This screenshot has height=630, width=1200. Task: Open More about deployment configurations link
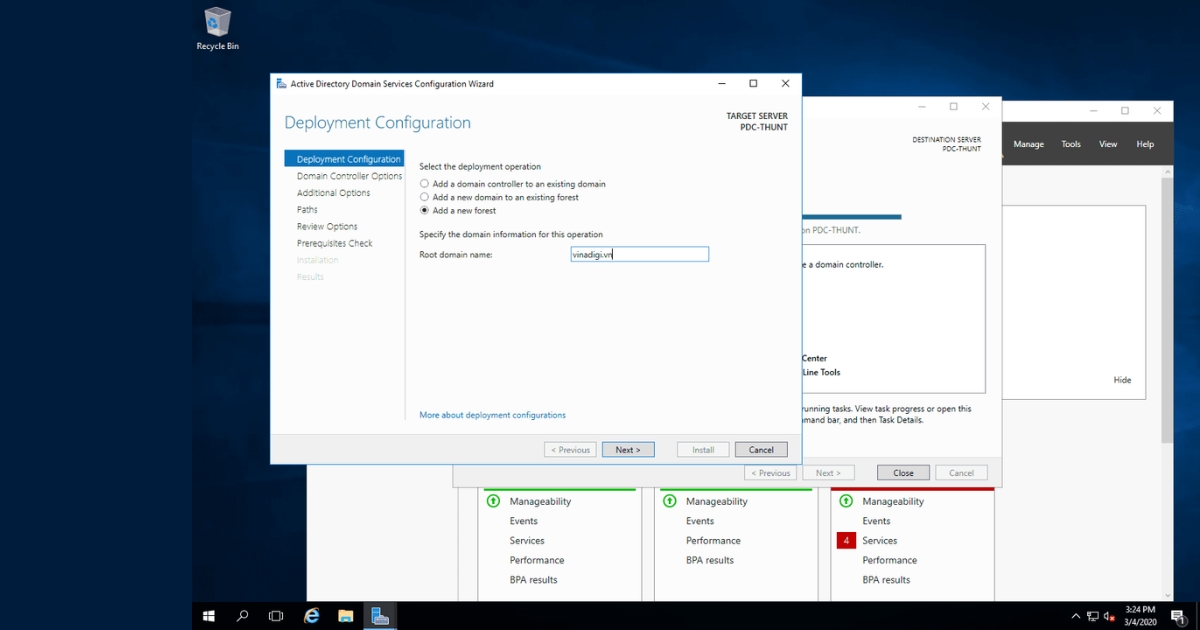[x=492, y=414]
